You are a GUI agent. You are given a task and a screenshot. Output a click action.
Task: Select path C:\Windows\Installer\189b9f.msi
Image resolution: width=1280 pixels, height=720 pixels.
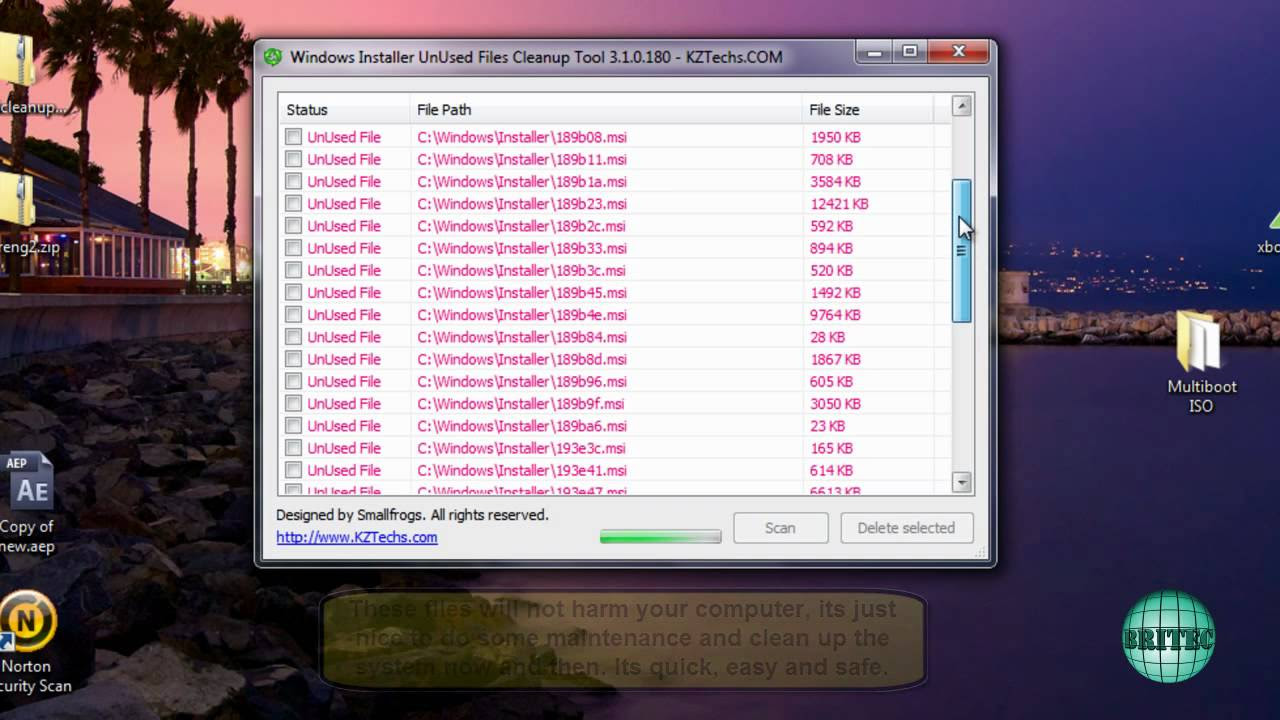[521, 403]
